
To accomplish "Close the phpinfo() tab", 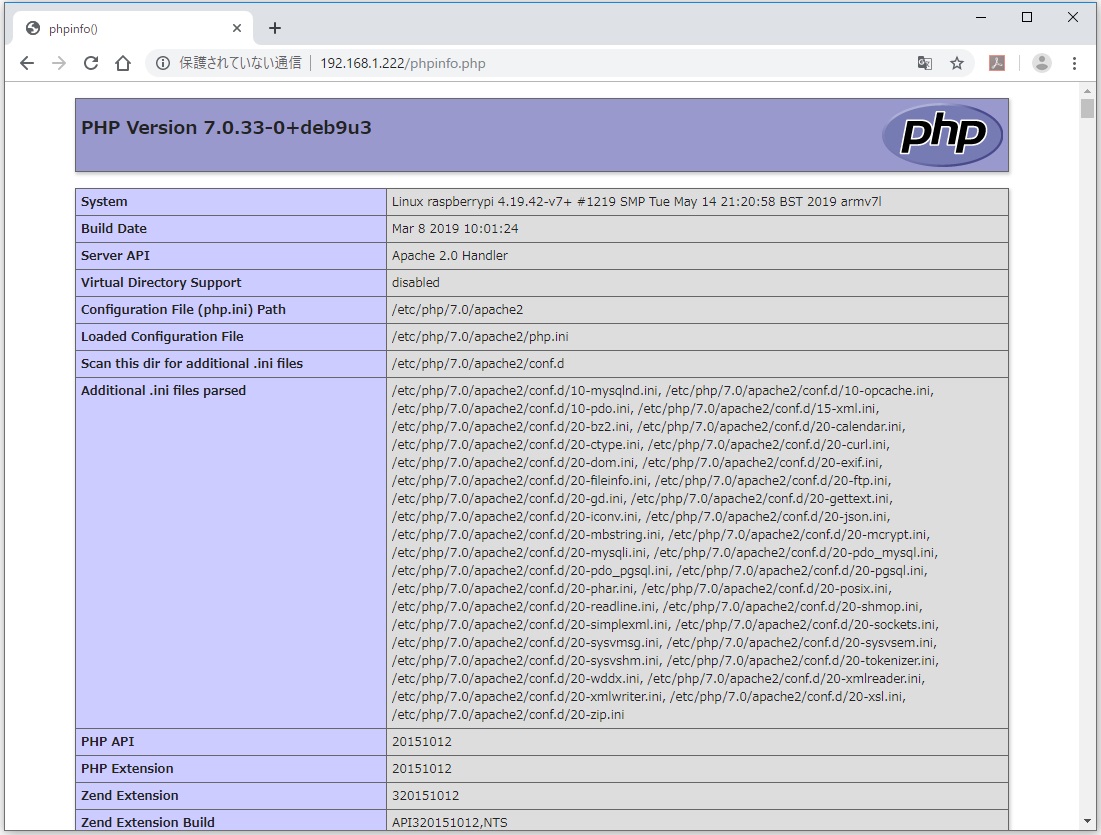I will pos(237,28).
